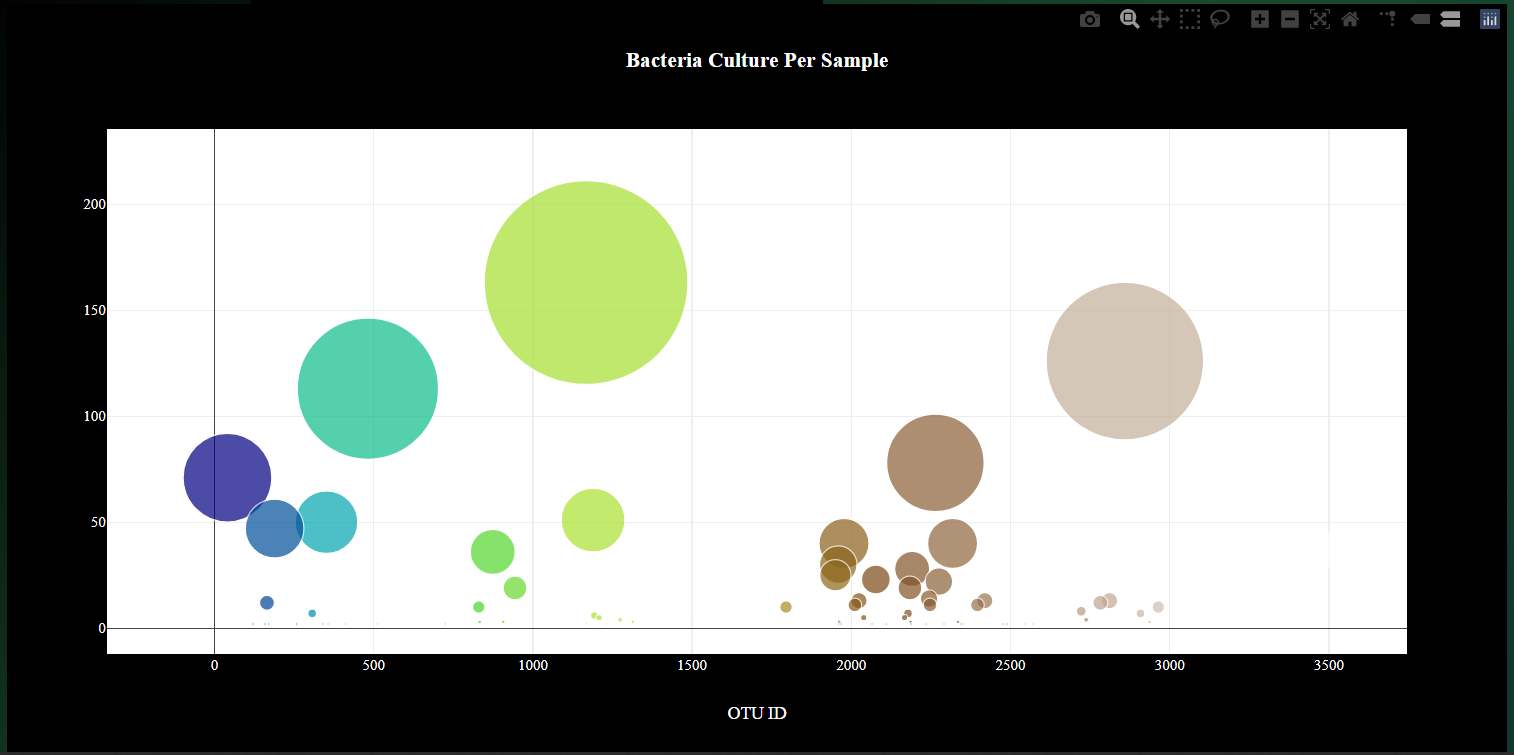This screenshot has height=755, width=1514.
Task: Zoom in using the plus icon
Action: pos(1259,18)
